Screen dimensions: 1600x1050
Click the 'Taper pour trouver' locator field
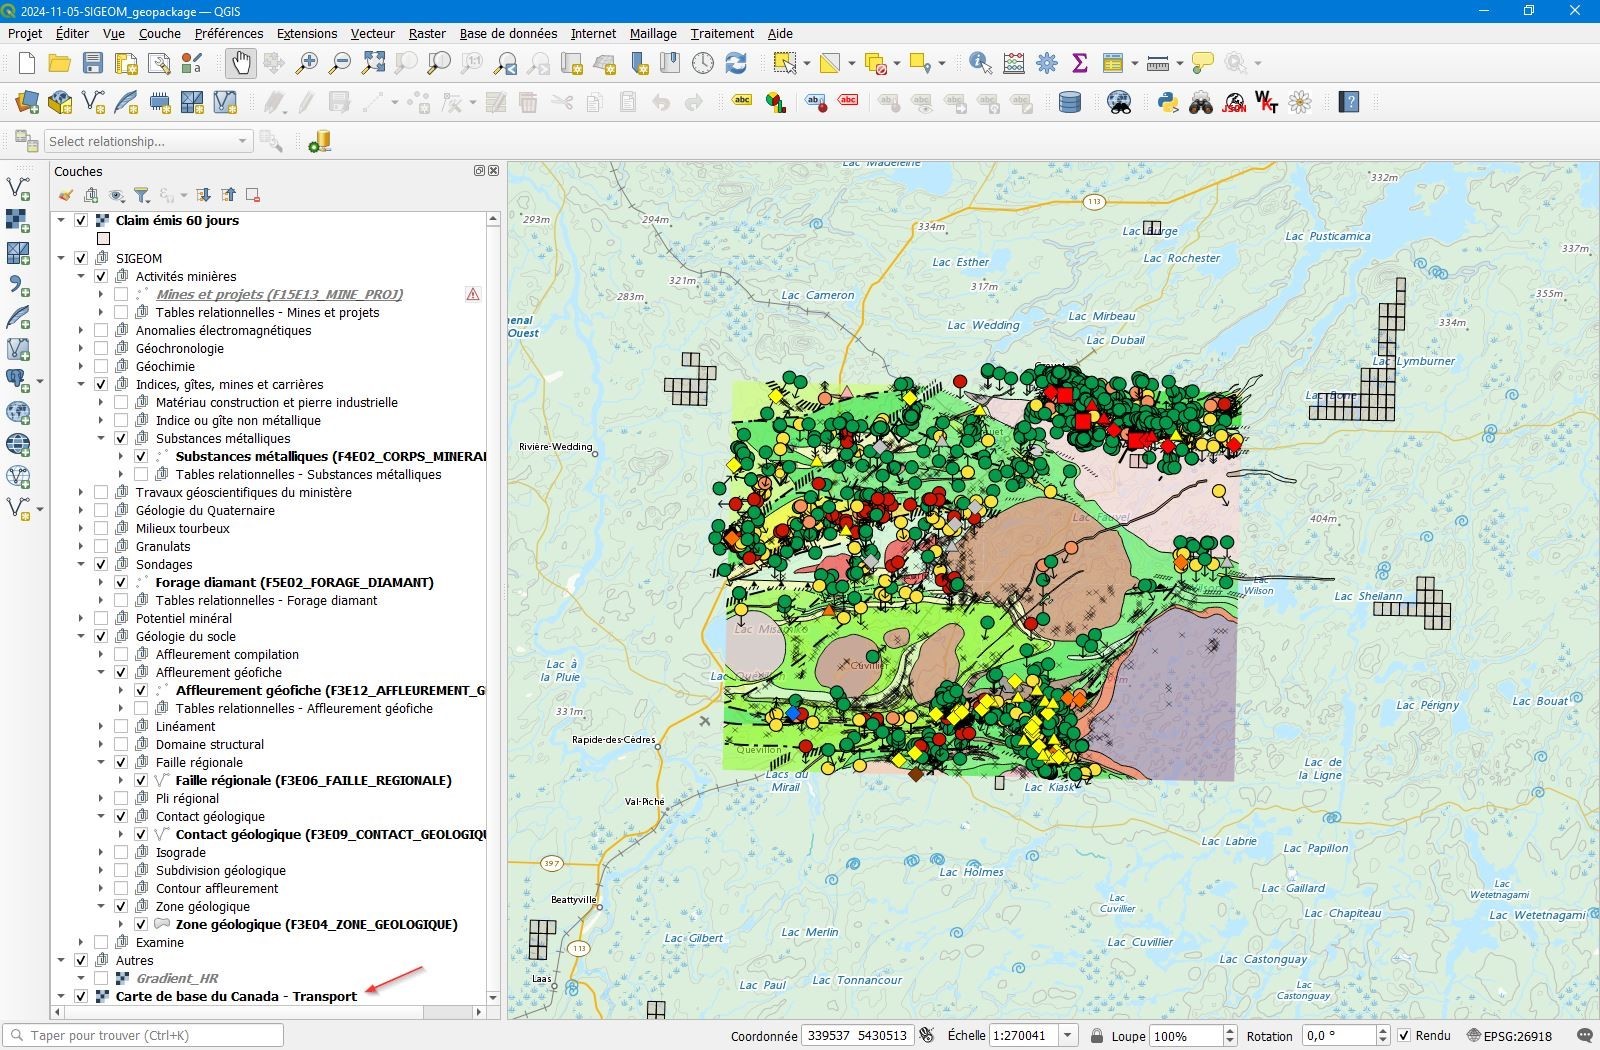coord(143,1035)
